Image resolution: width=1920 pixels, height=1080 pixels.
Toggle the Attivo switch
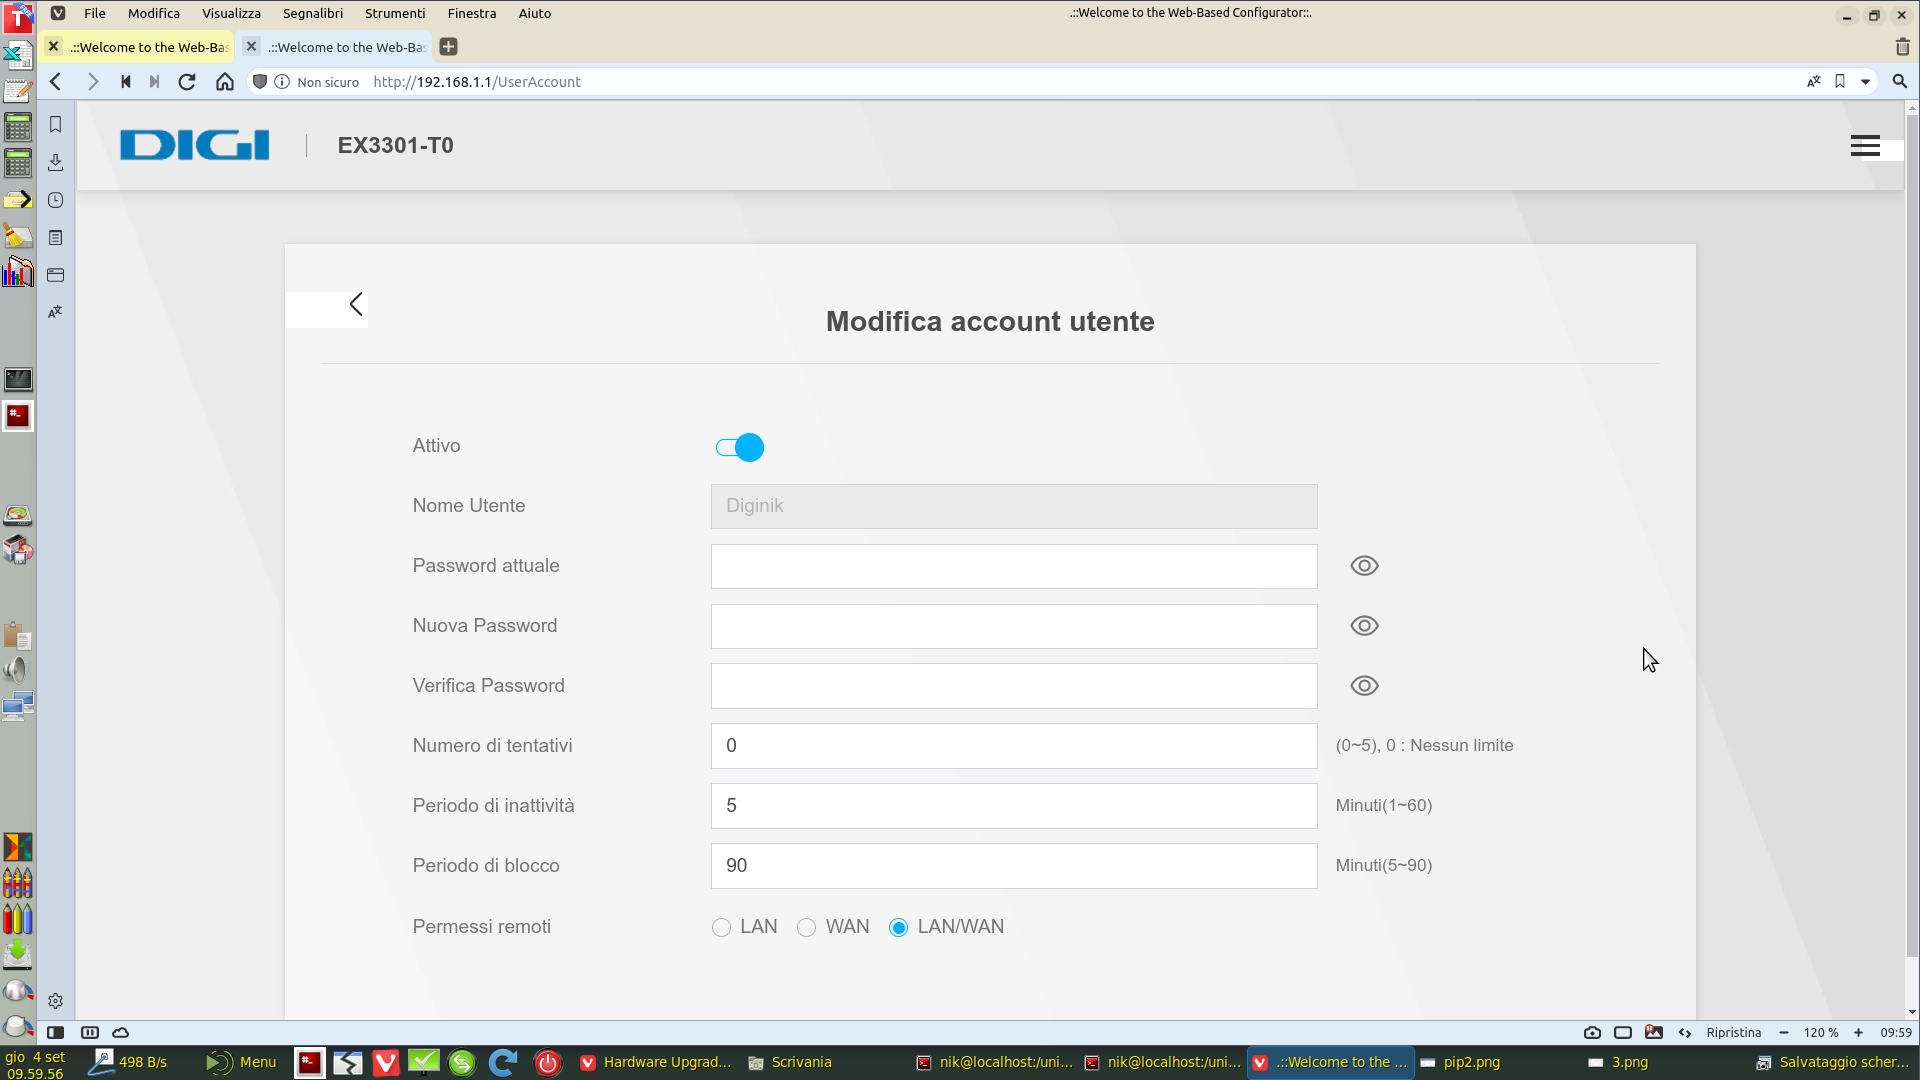[740, 447]
